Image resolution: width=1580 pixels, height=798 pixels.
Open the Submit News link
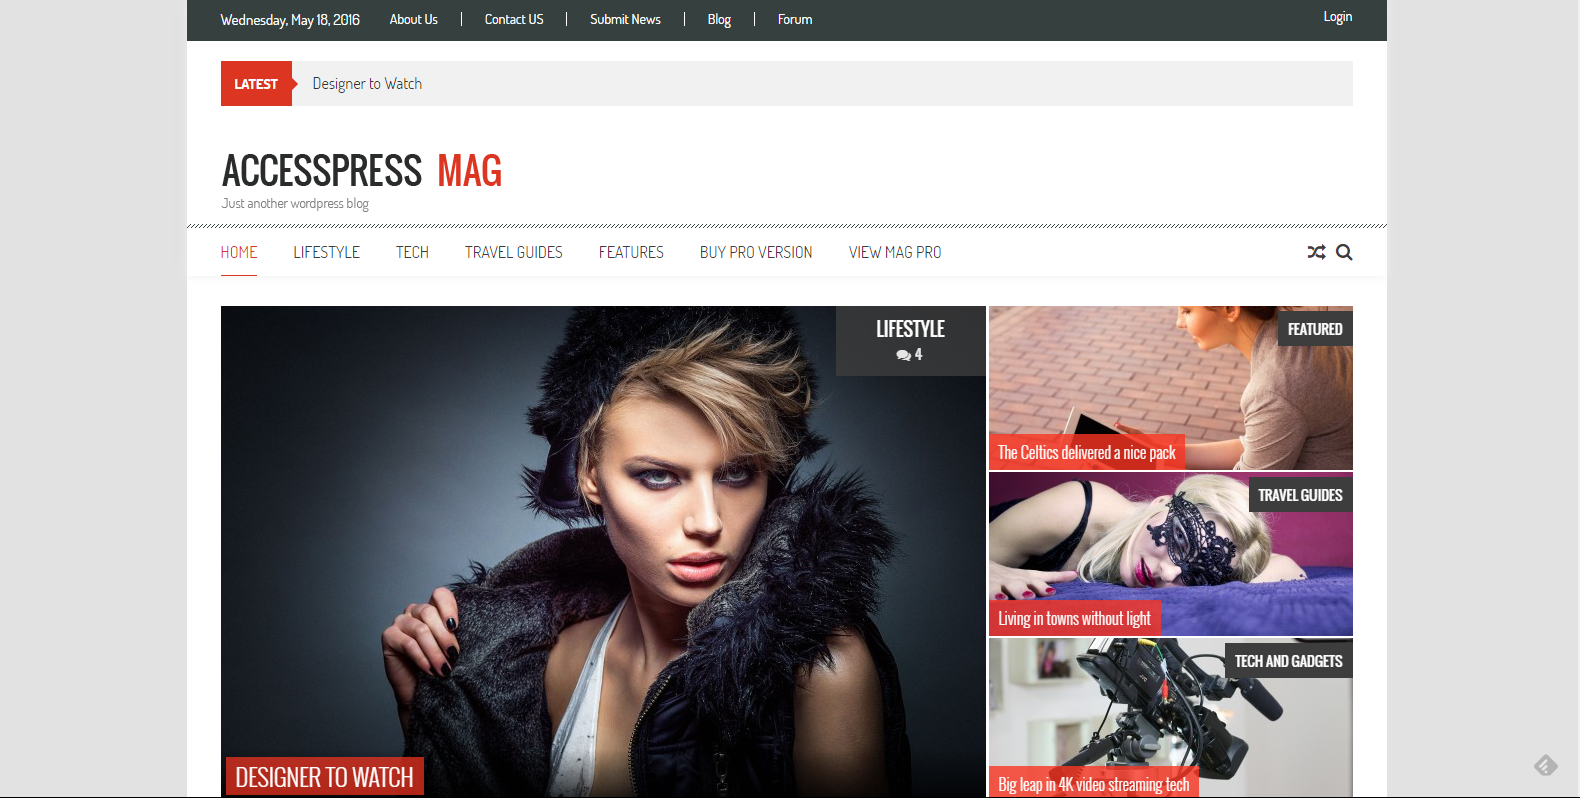point(625,20)
